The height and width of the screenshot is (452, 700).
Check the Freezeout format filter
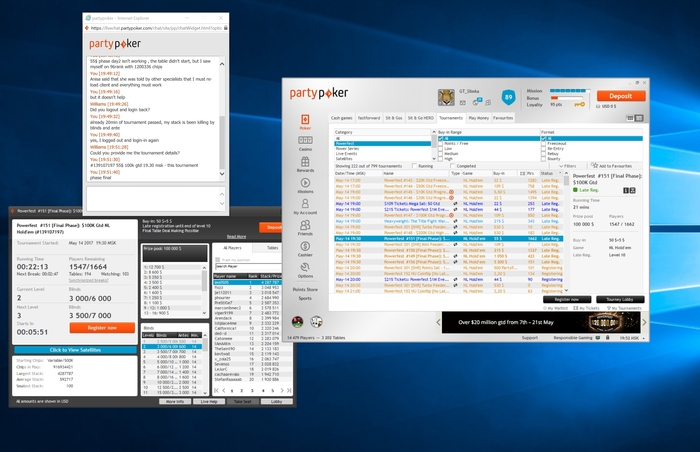point(543,144)
